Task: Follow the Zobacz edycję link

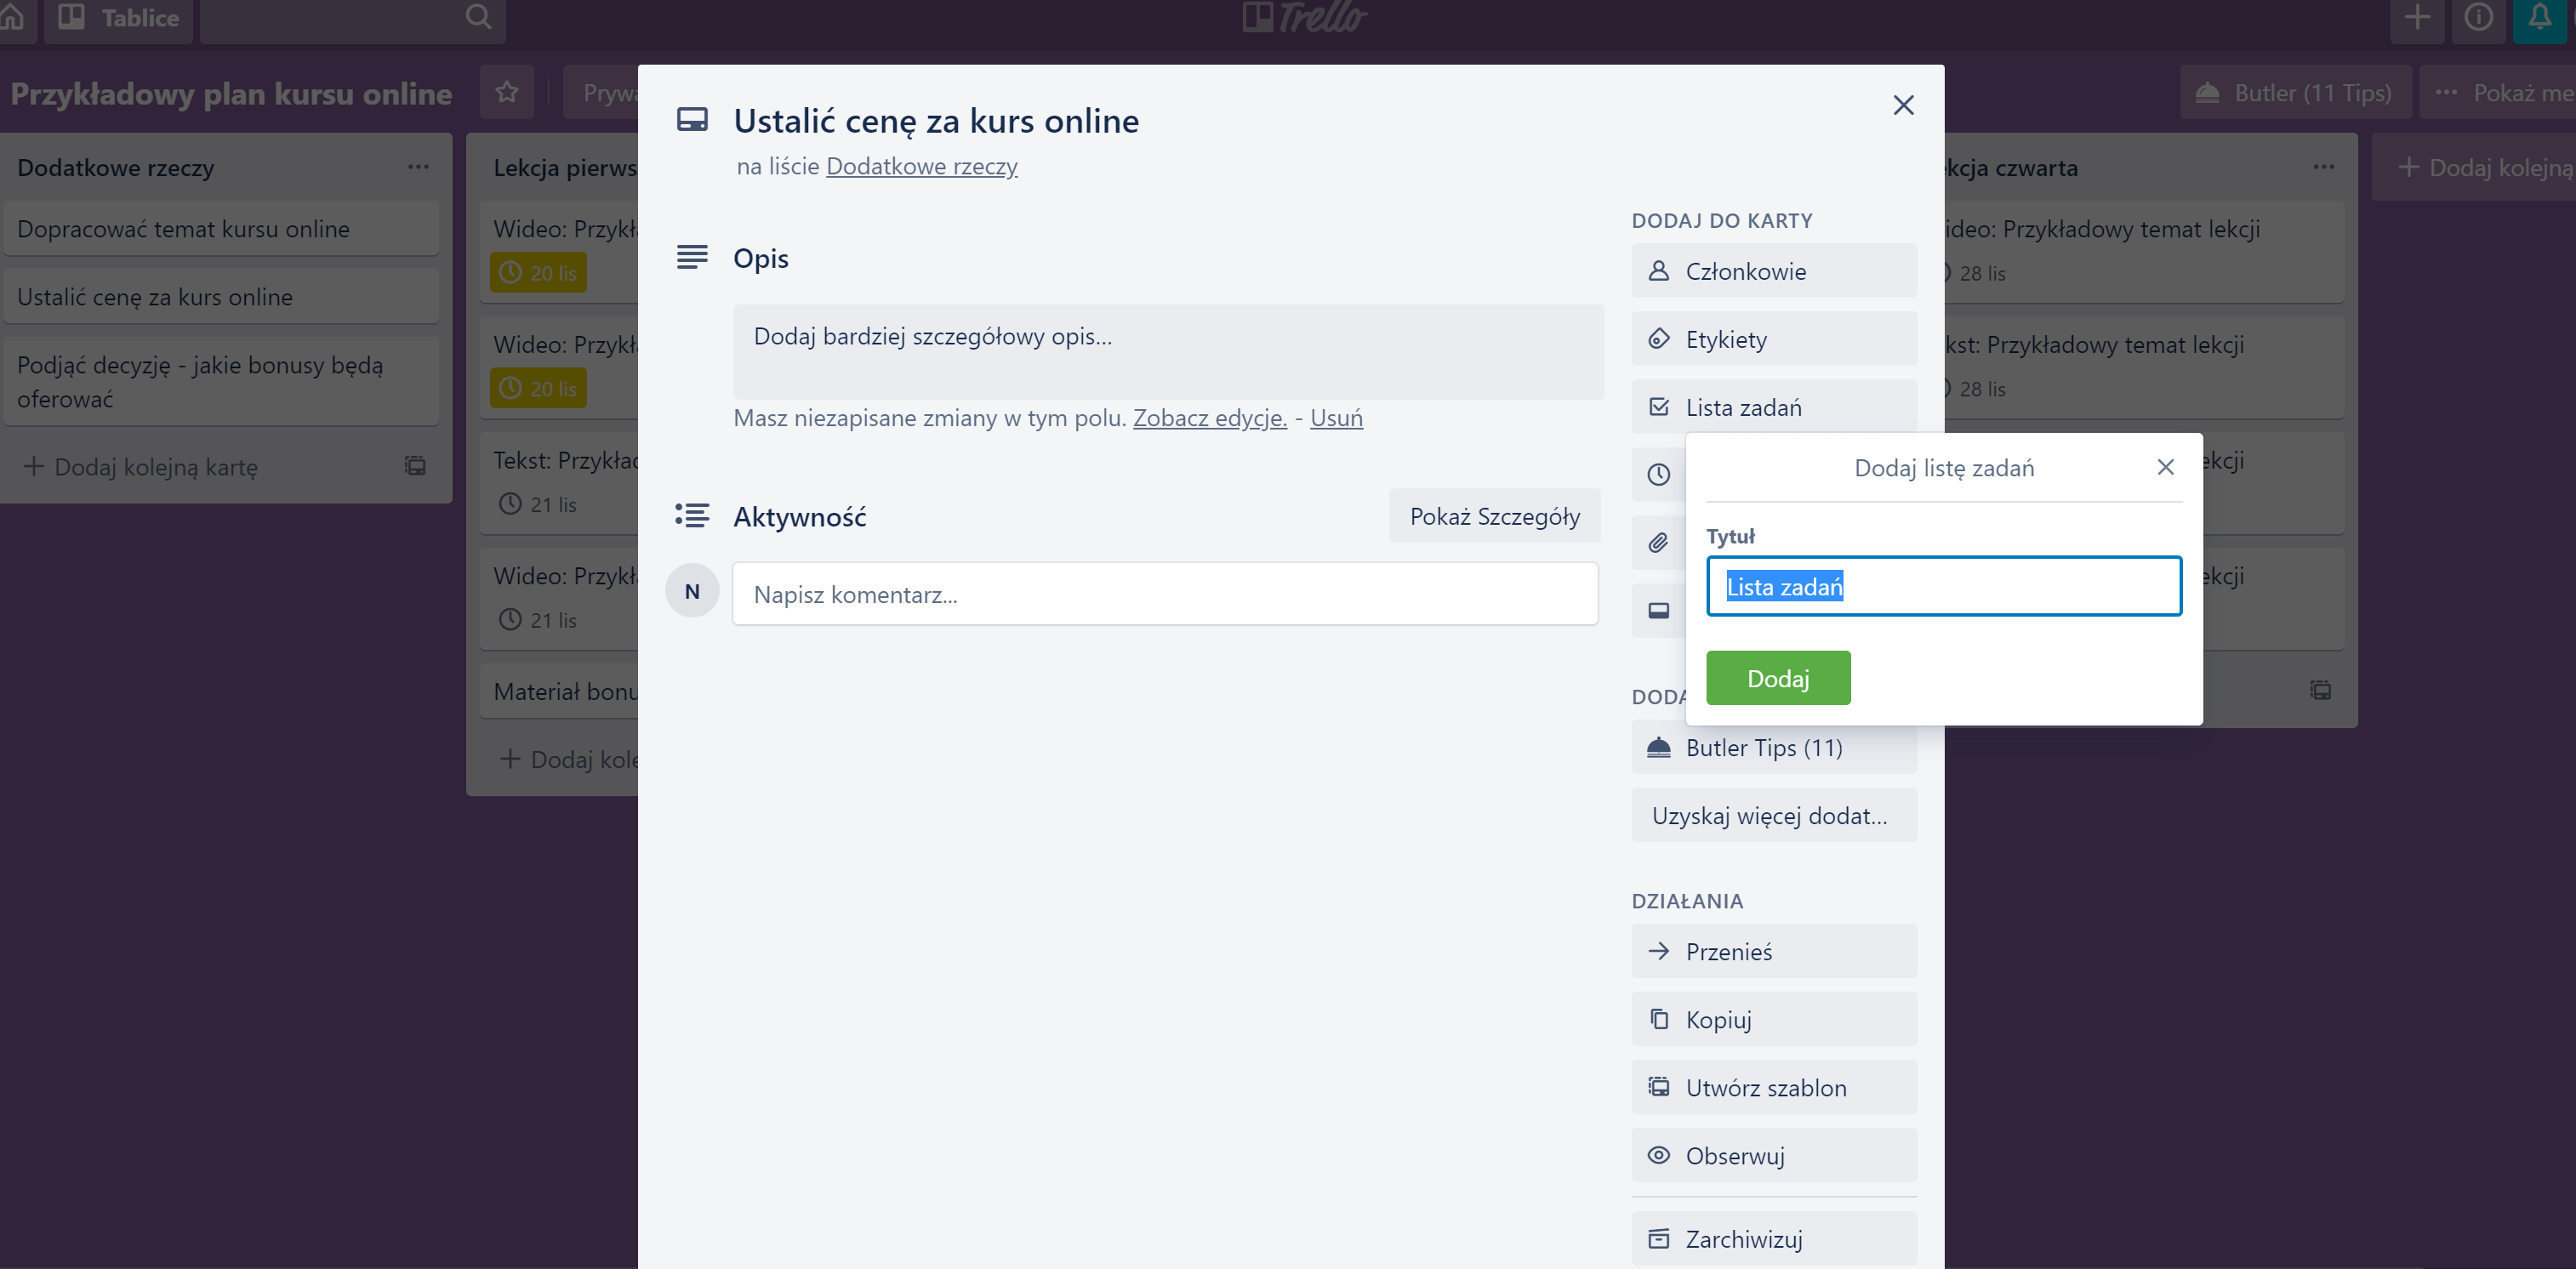Action: (x=1209, y=418)
